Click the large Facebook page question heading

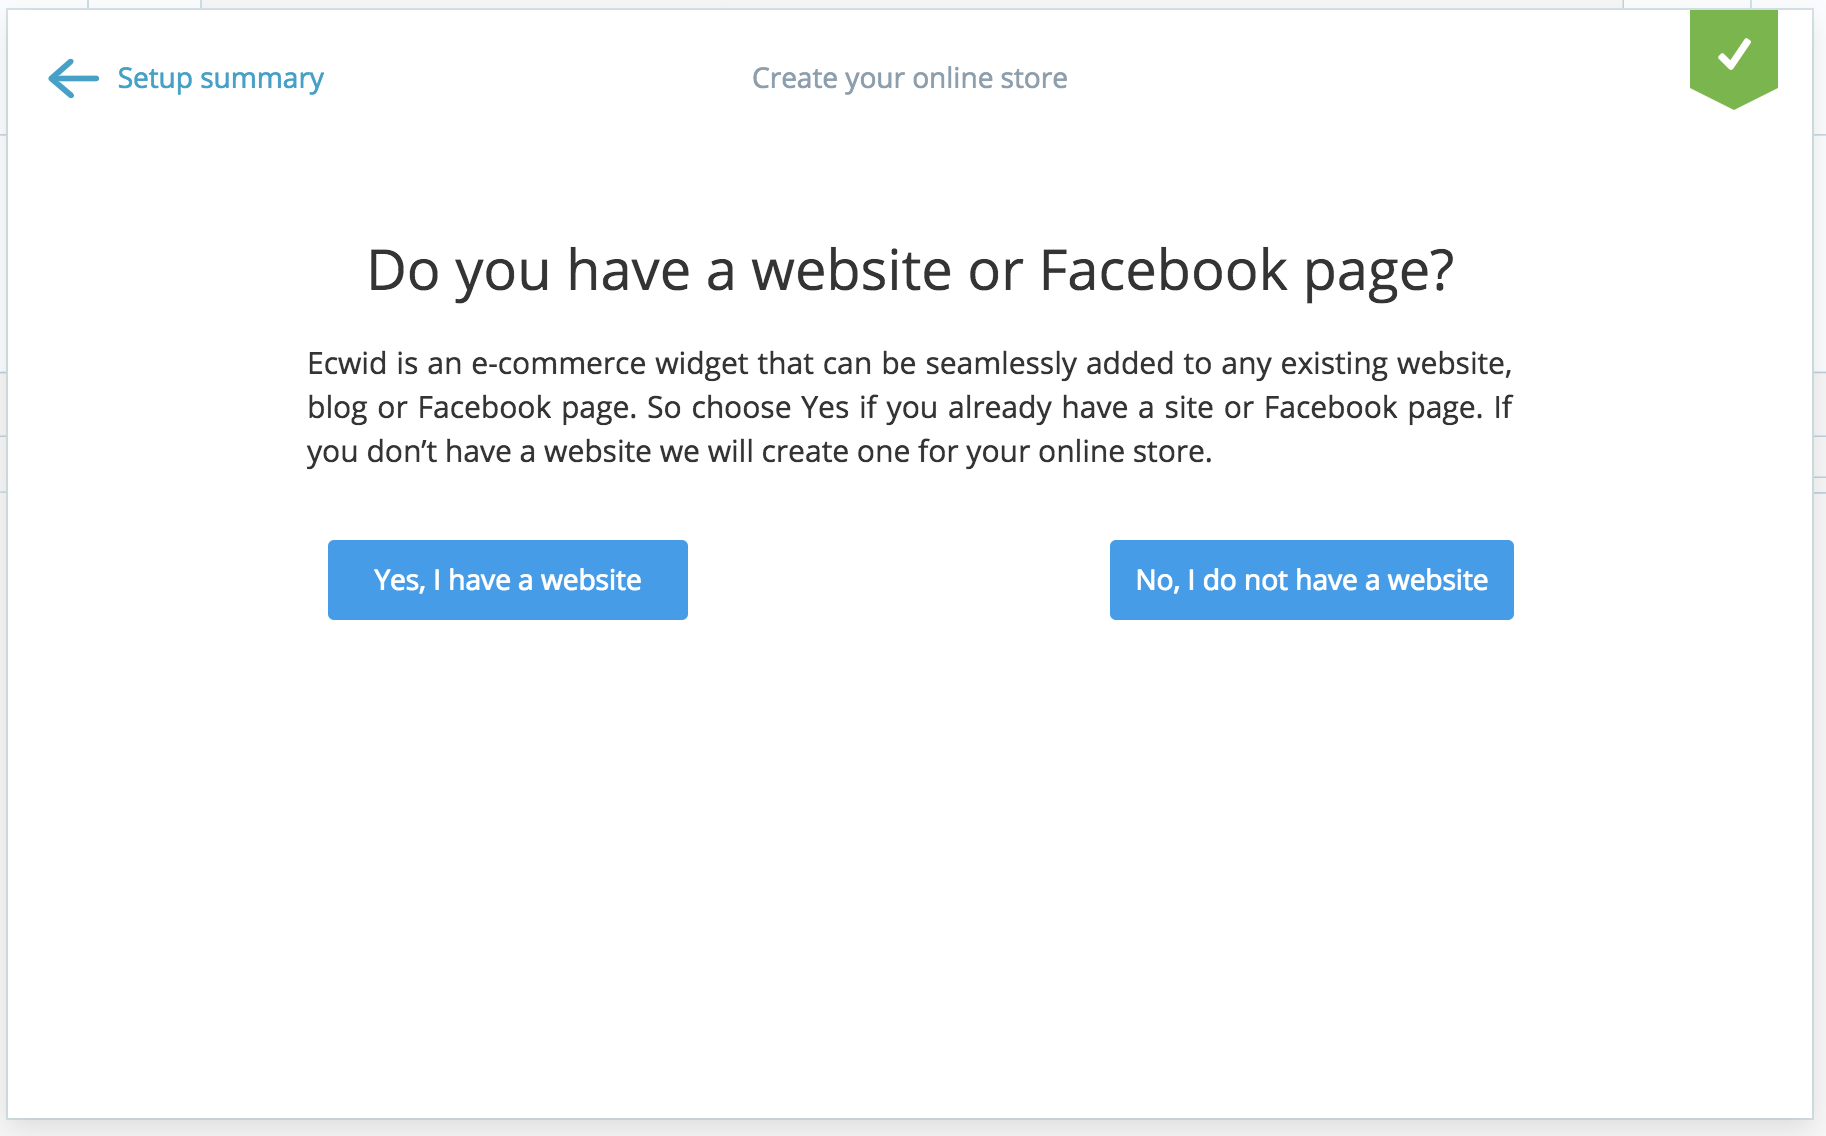pos(910,270)
